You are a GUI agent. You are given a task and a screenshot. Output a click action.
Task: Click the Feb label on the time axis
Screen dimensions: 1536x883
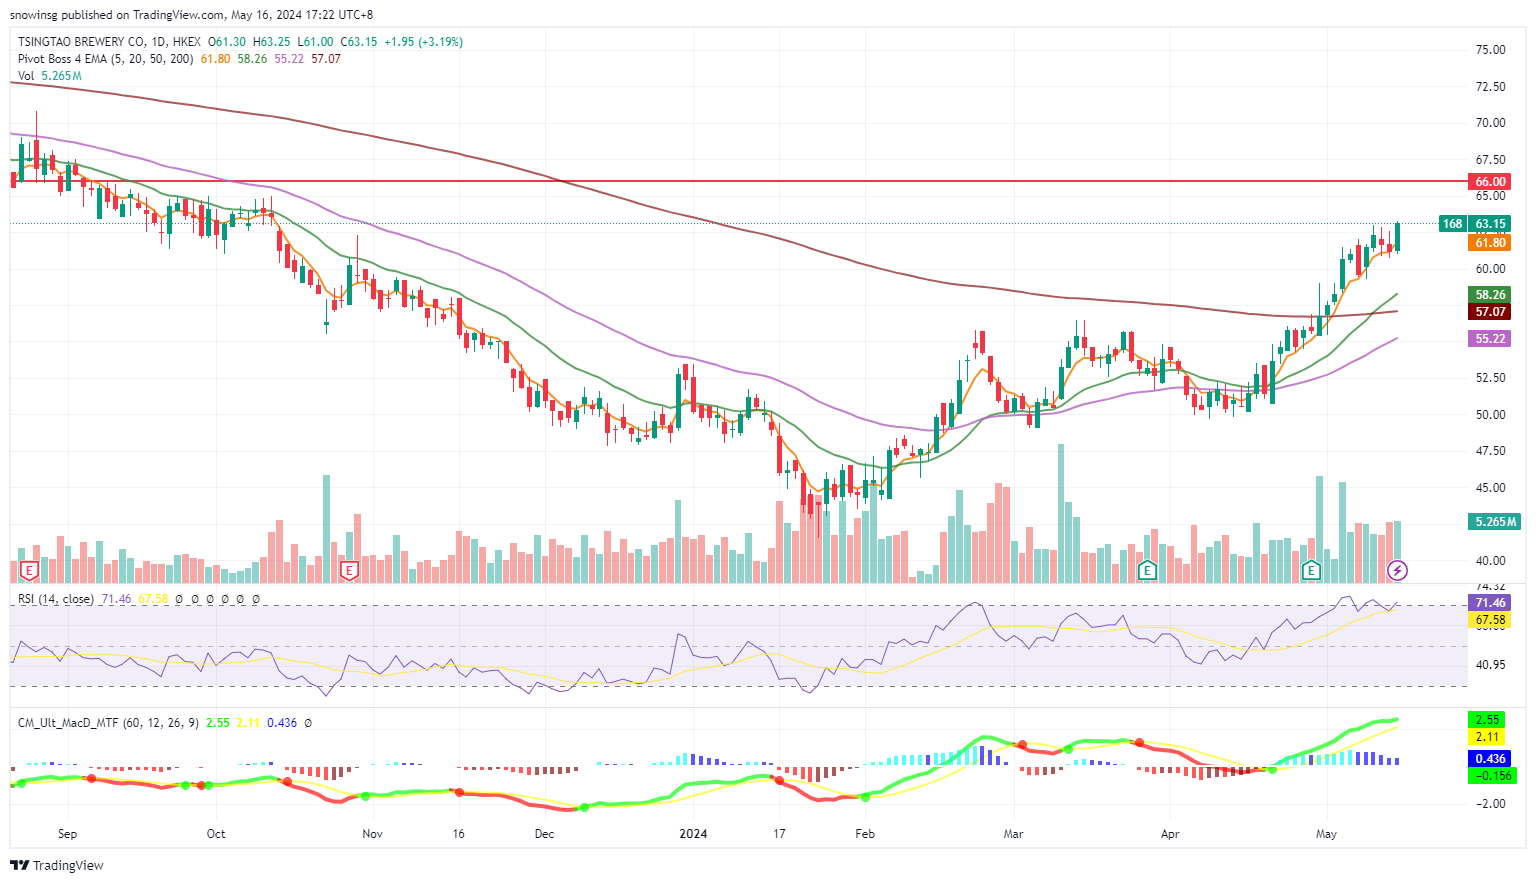[865, 834]
